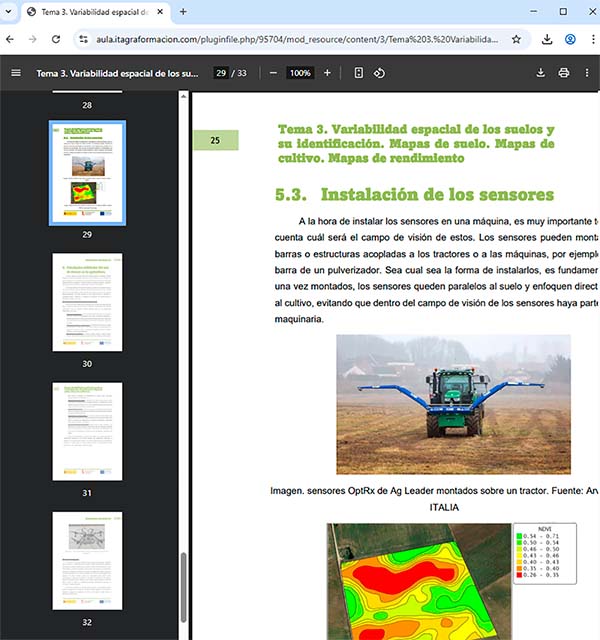
Task: Expand the tab search dropdown arrow
Action: click(x=12, y=12)
